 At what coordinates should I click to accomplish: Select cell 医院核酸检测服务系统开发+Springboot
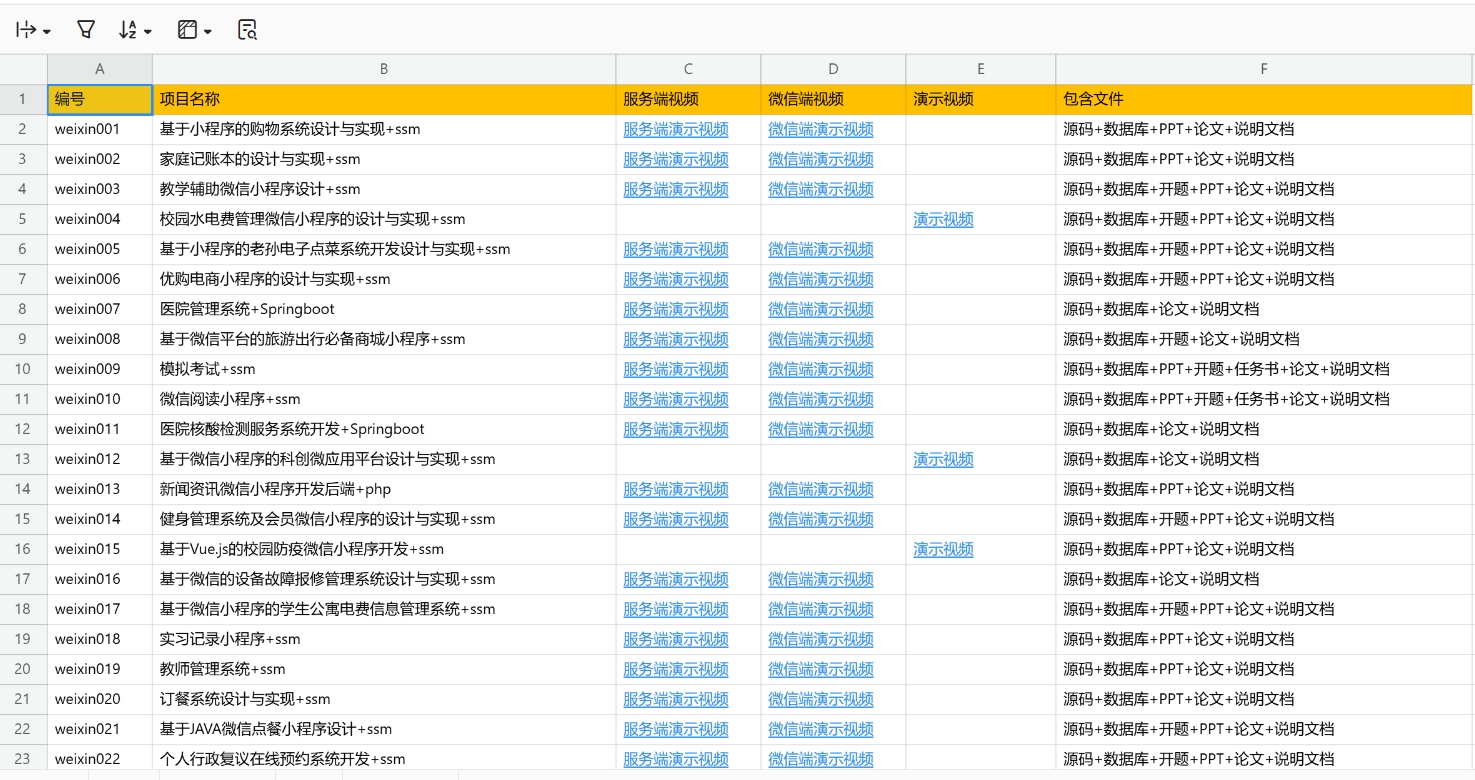384,429
